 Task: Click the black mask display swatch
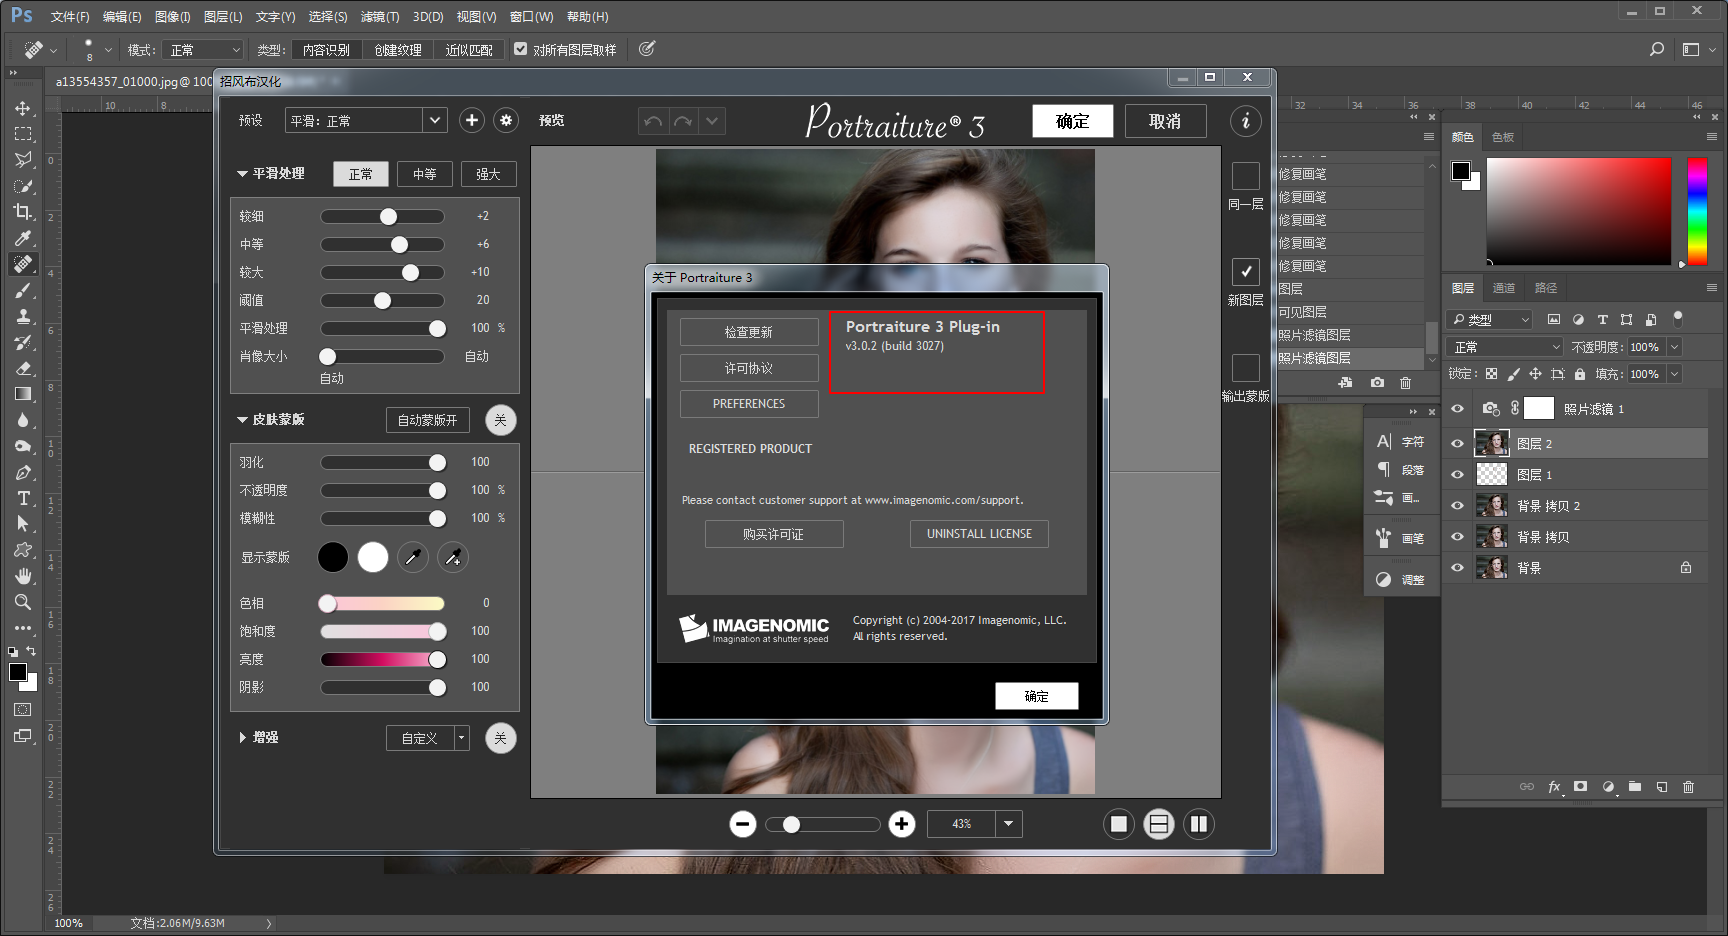tap(333, 557)
